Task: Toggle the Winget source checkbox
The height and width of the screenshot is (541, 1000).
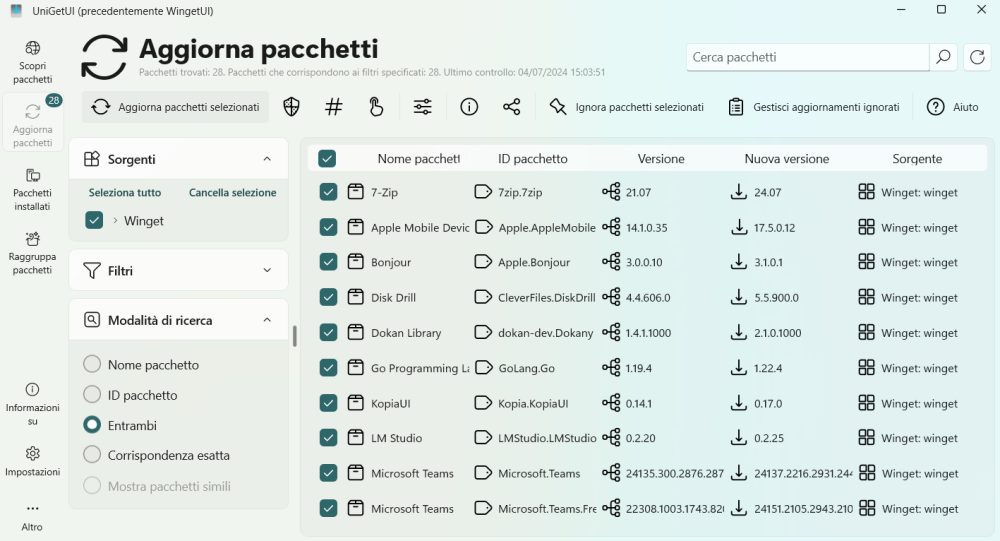Action: (x=94, y=220)
